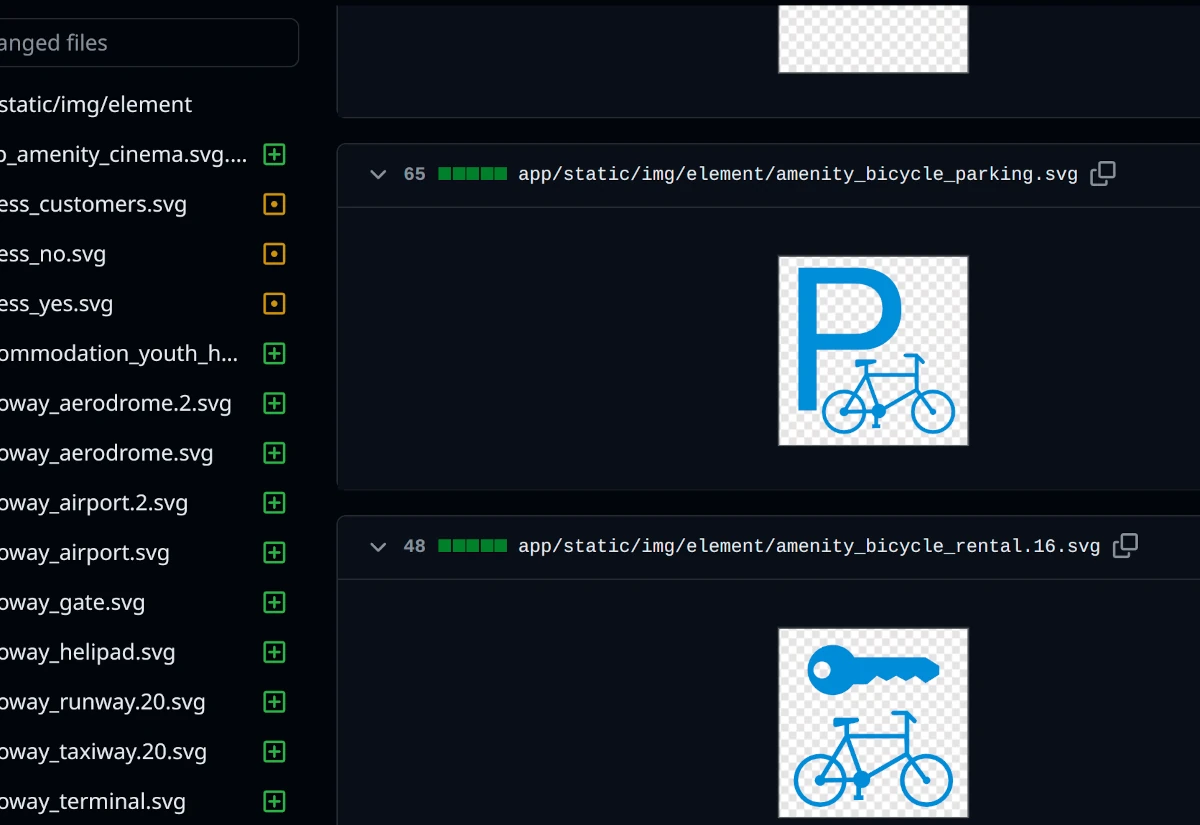Click added-file icon beside oway_terminal.svg

(x=274, y=801)
